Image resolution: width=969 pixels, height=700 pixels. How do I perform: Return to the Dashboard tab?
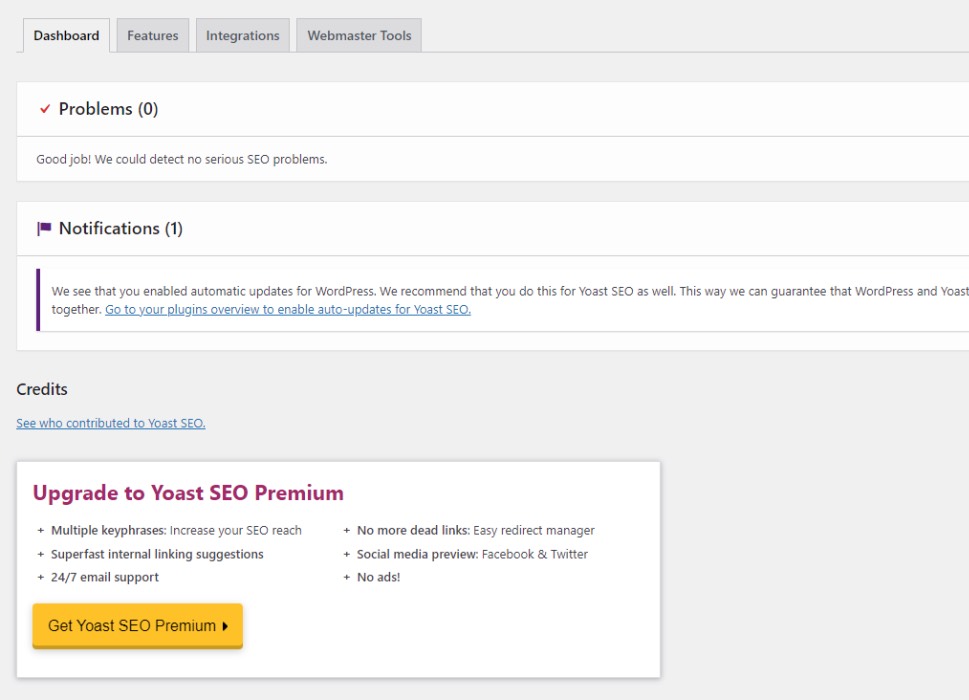pyautogui.click(x=65, y=34)
